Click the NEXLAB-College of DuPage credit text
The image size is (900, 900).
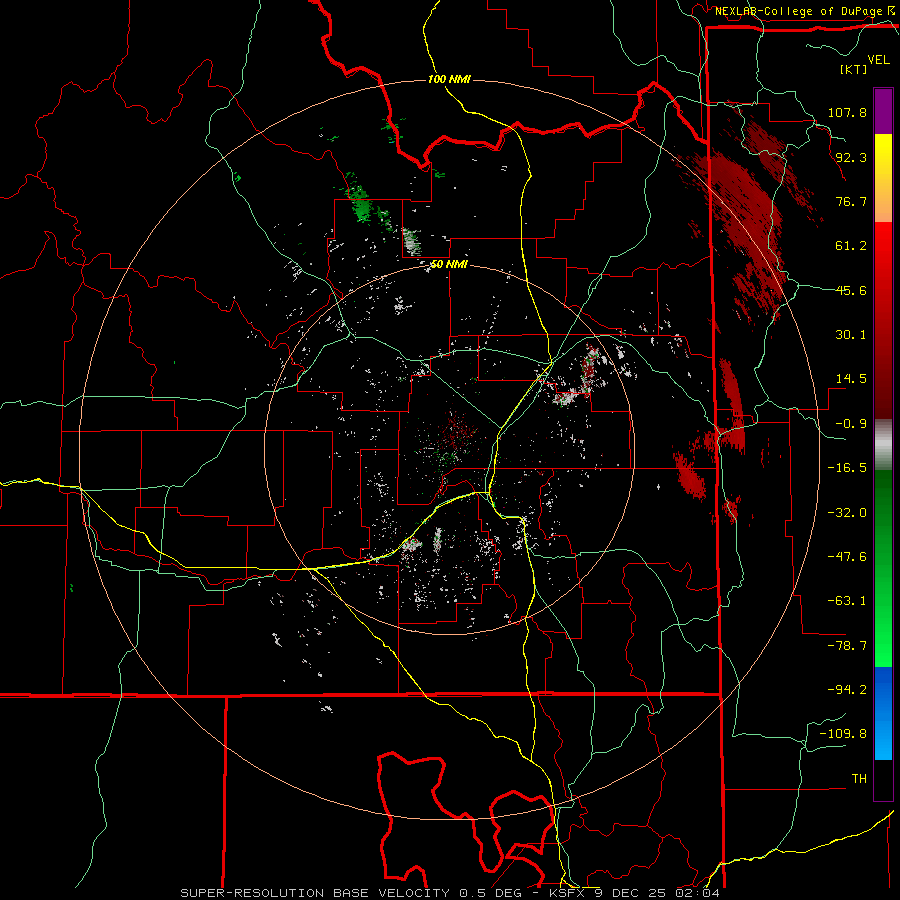(x=800, y=11)
